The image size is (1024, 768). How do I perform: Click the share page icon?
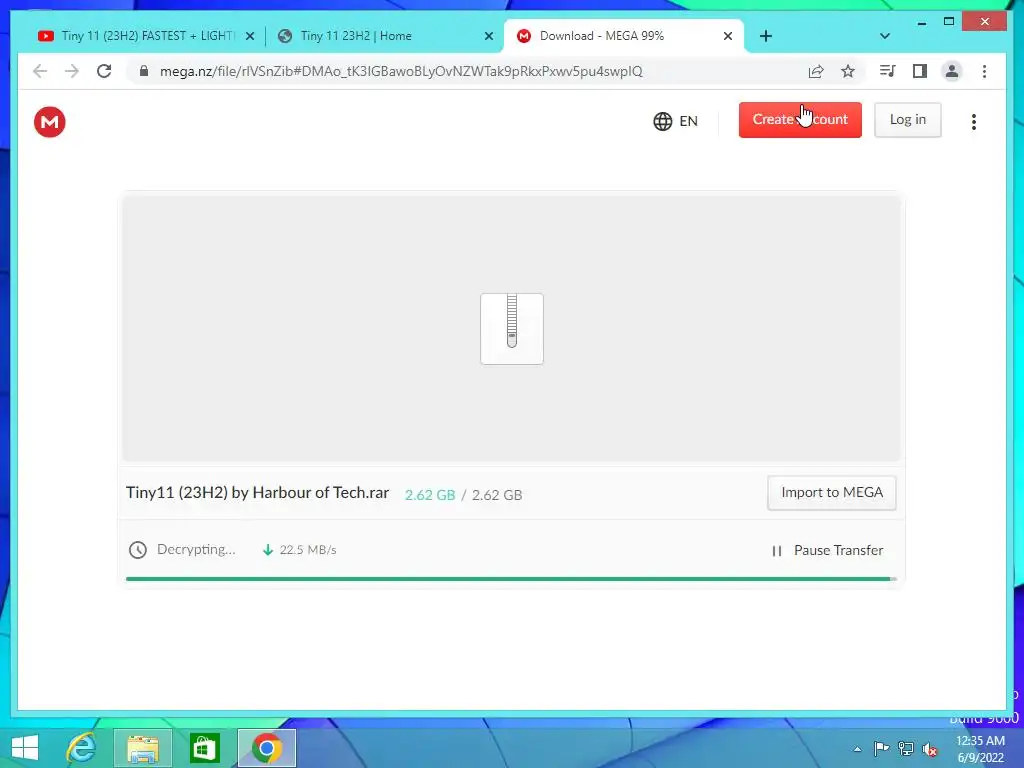tap(816, 71)
